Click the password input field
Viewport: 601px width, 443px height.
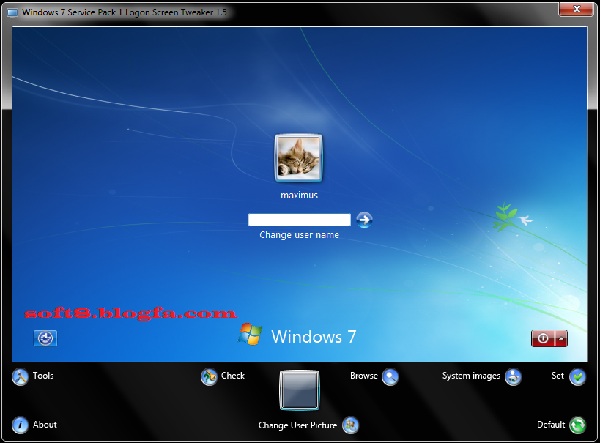point(299,220)
